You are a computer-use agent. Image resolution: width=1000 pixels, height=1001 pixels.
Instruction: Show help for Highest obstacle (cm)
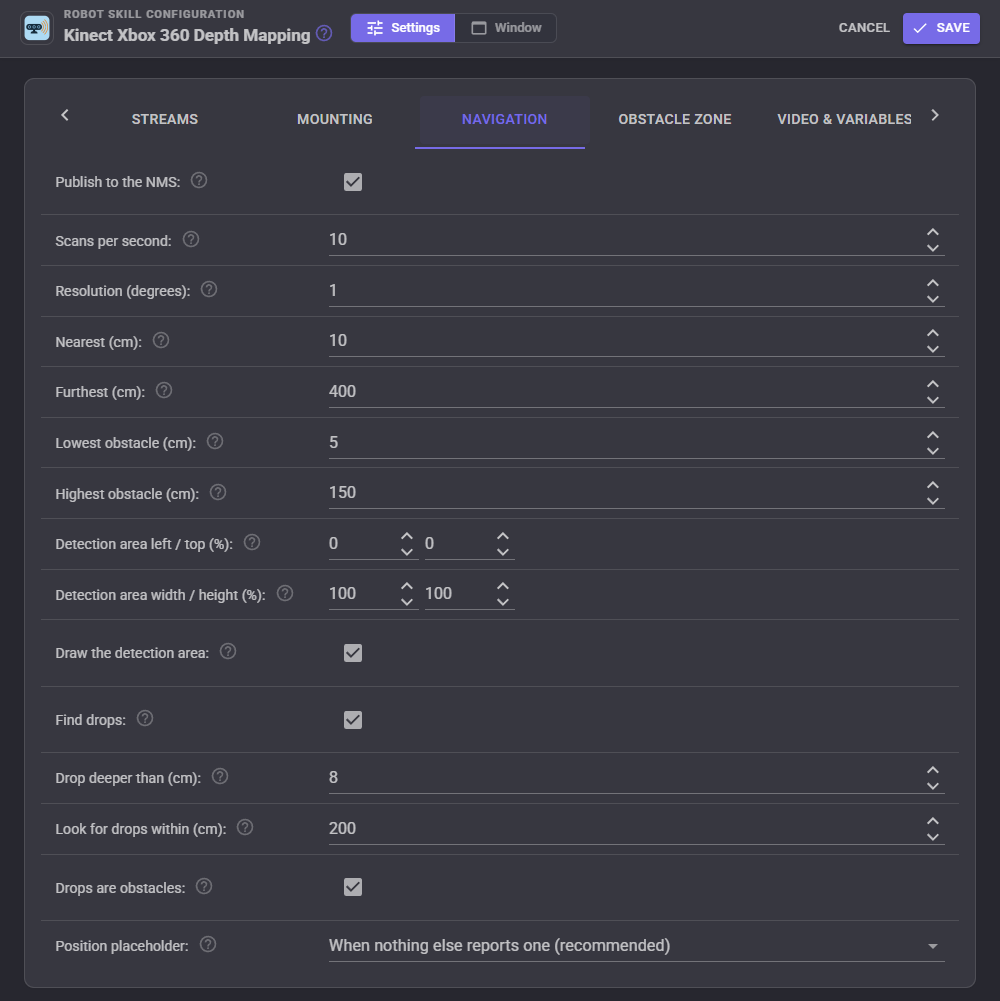[x=218, y=492]
